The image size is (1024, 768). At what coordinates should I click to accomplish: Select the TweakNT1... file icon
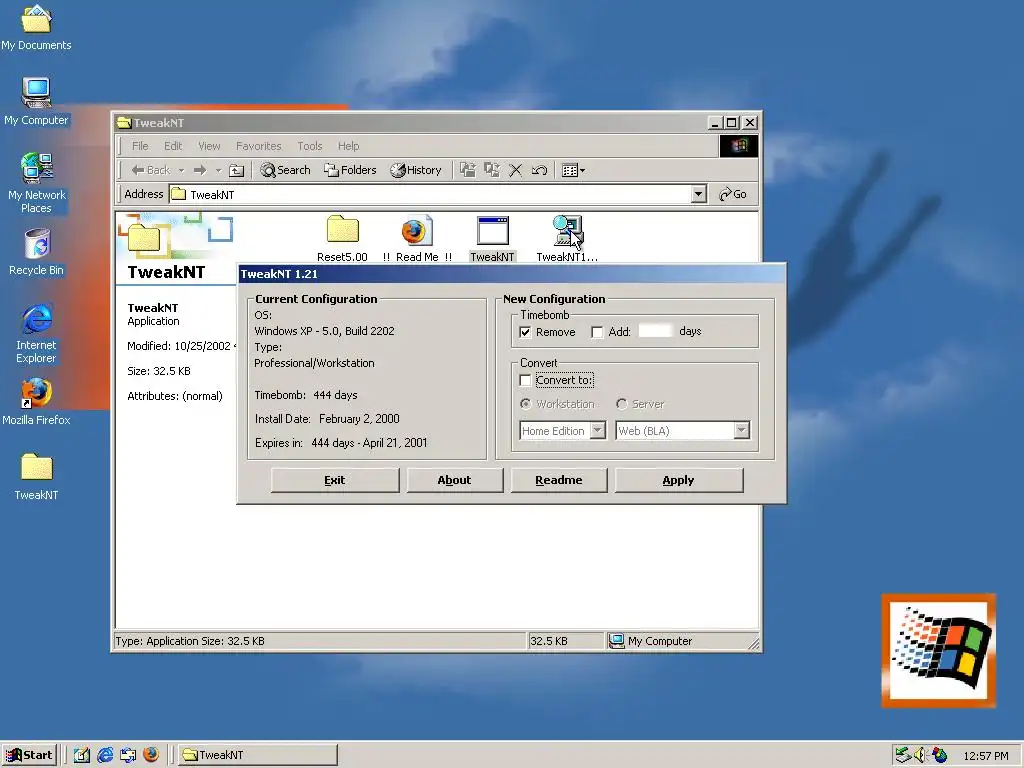click(x=567, y=238)
